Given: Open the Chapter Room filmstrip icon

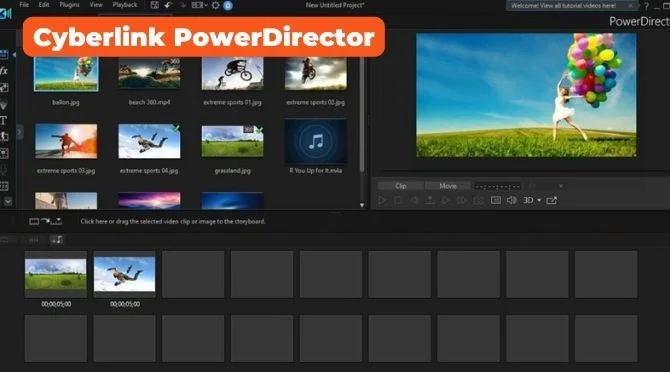Looking at the screenshot, I should coord(4,186).
